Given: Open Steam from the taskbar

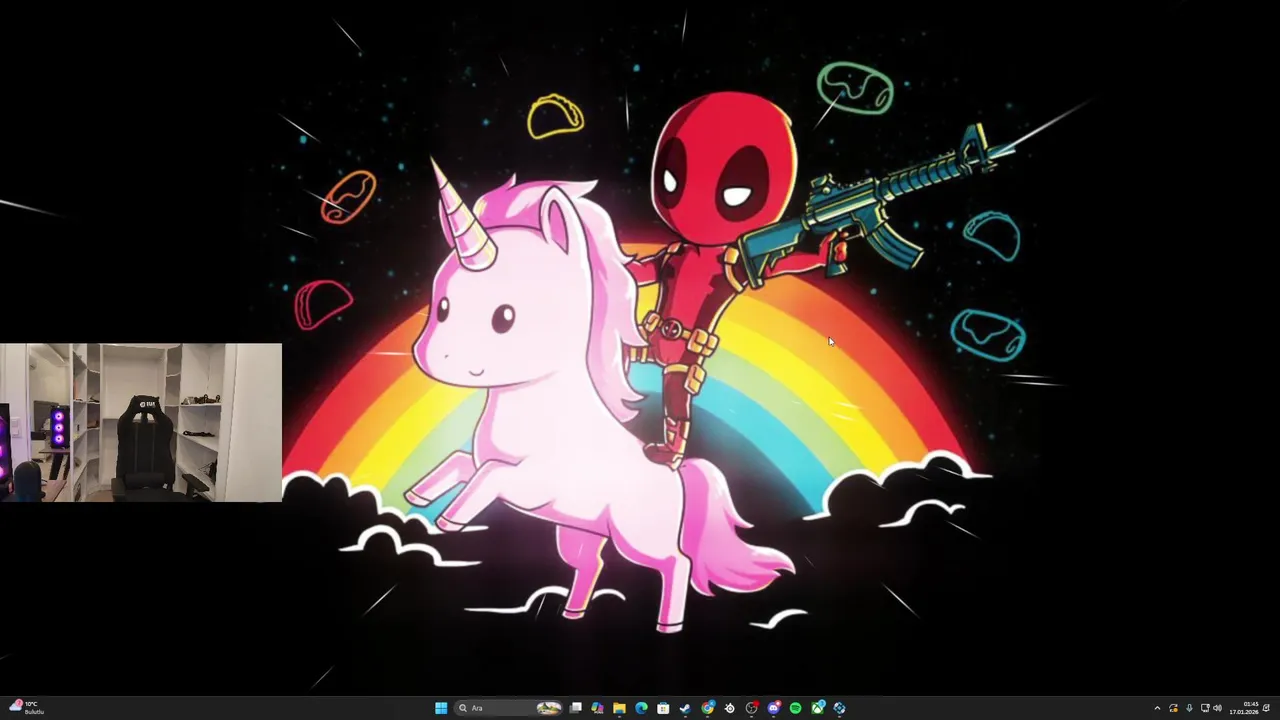Looking at the screenshot, I should 685,708.
